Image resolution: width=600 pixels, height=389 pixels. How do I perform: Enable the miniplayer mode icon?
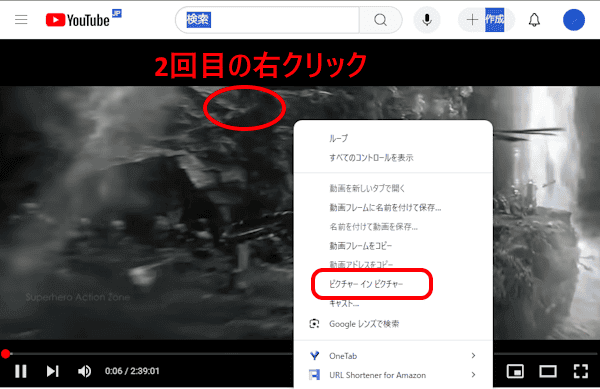[515, 371]
